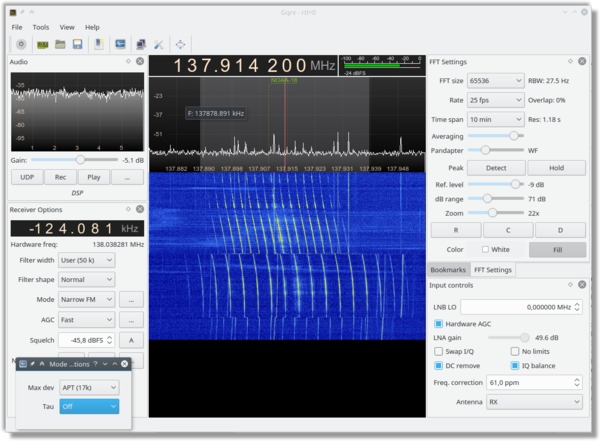This screenshot has height=441, width=600.
Task: Check the White color checkbox
Action: (485, 250)
